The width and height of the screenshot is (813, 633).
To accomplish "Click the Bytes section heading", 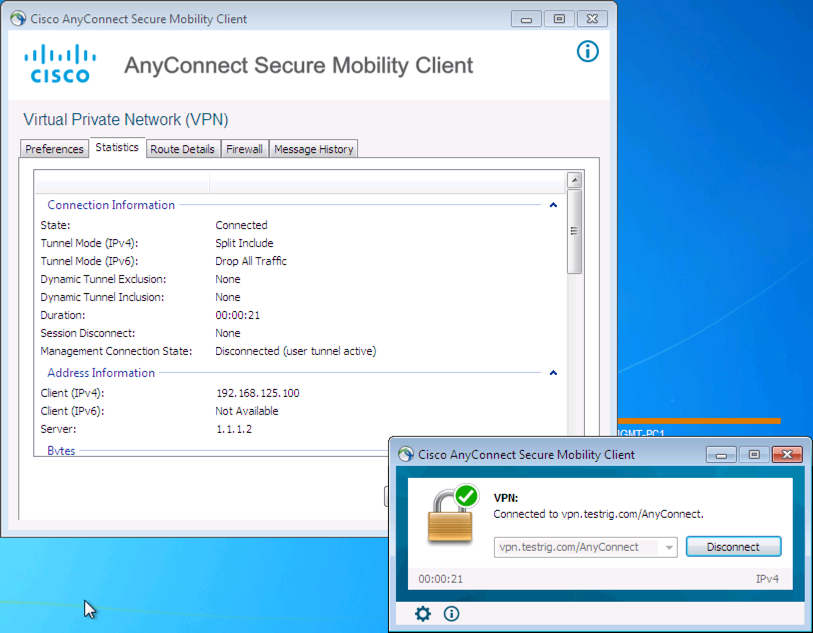I will coord(61,450).
